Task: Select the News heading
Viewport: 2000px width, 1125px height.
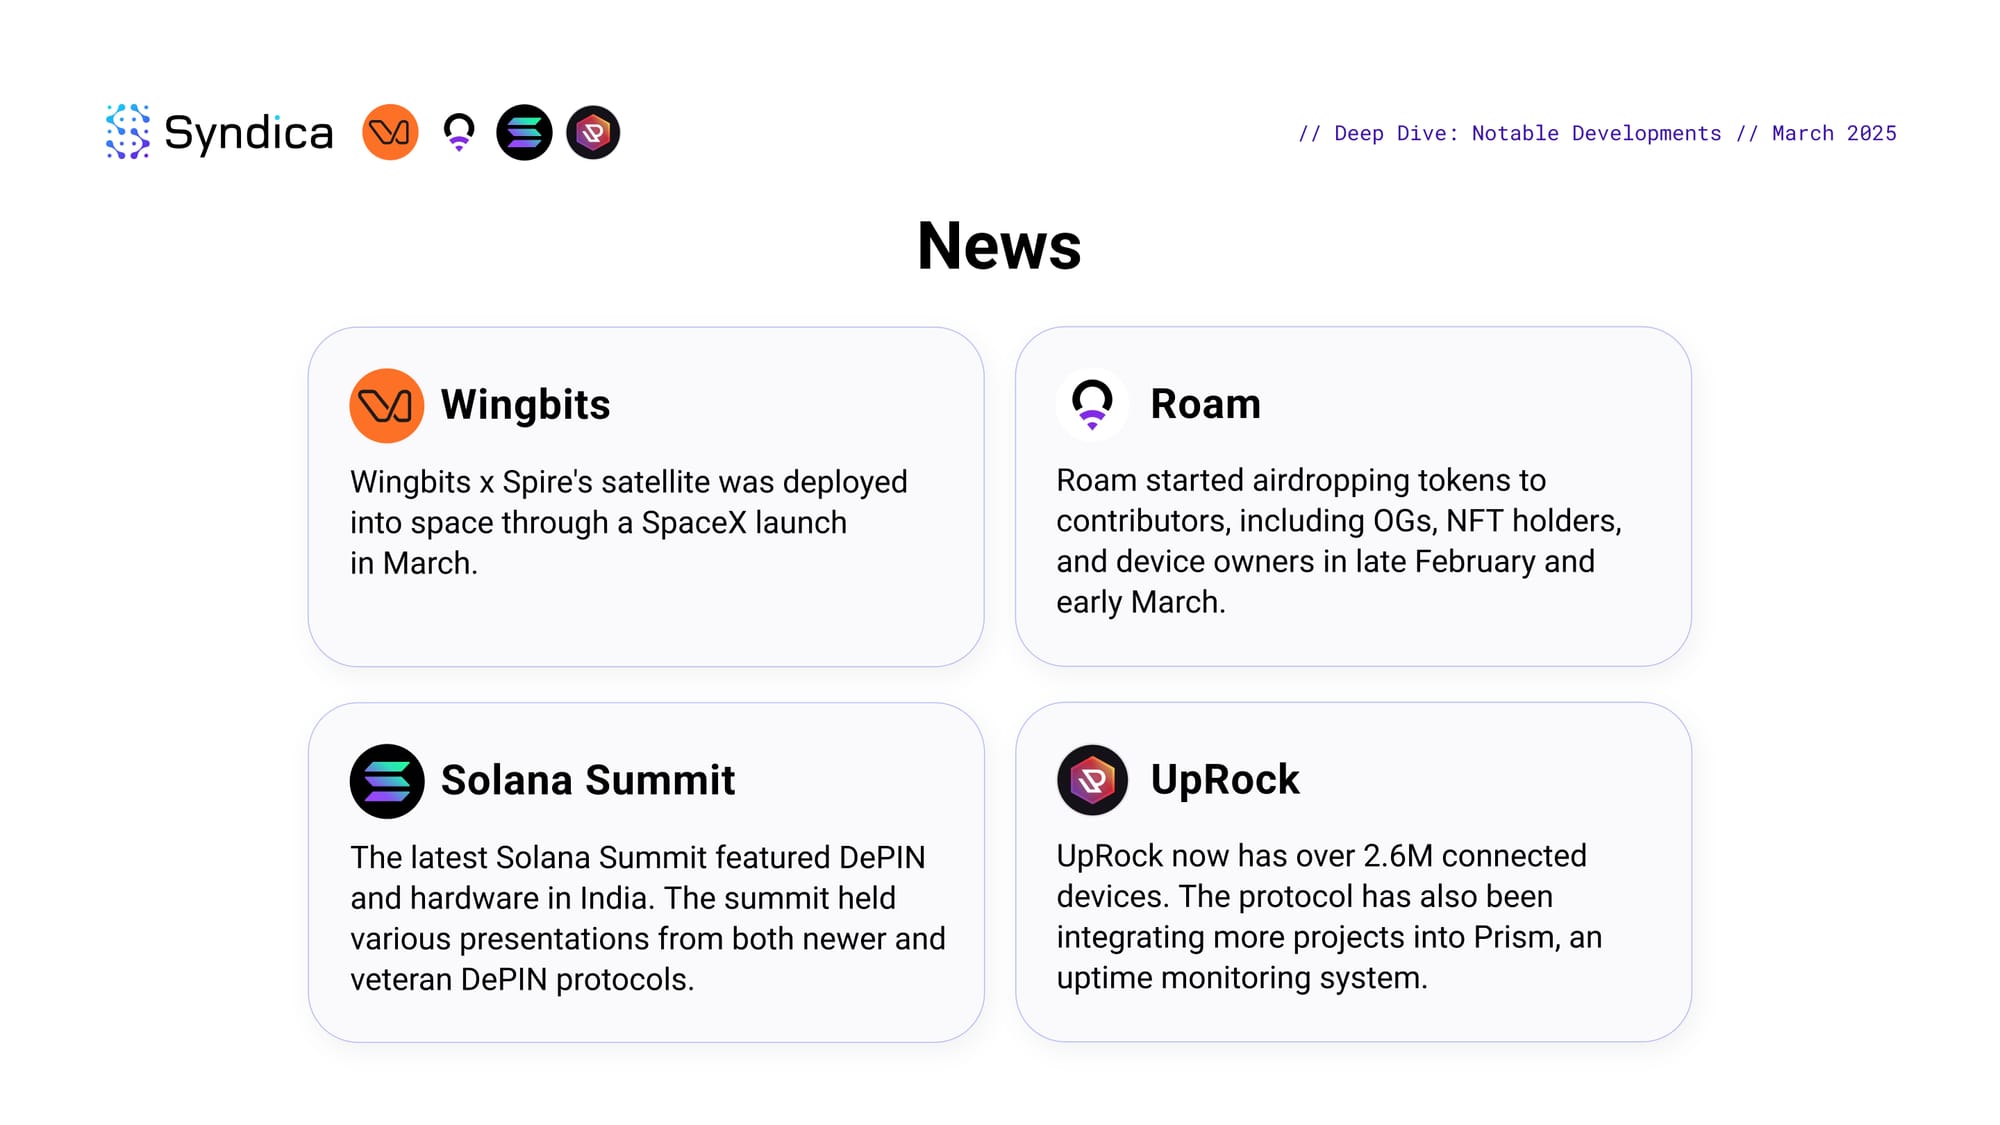Action: pos(999,246)
